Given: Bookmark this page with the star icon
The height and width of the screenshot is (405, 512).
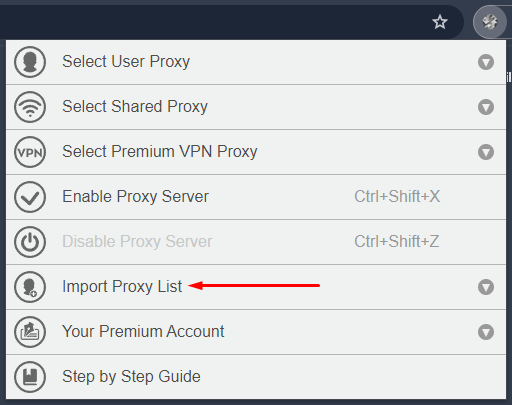Looking at the screenshot, I should coord(440,22).
